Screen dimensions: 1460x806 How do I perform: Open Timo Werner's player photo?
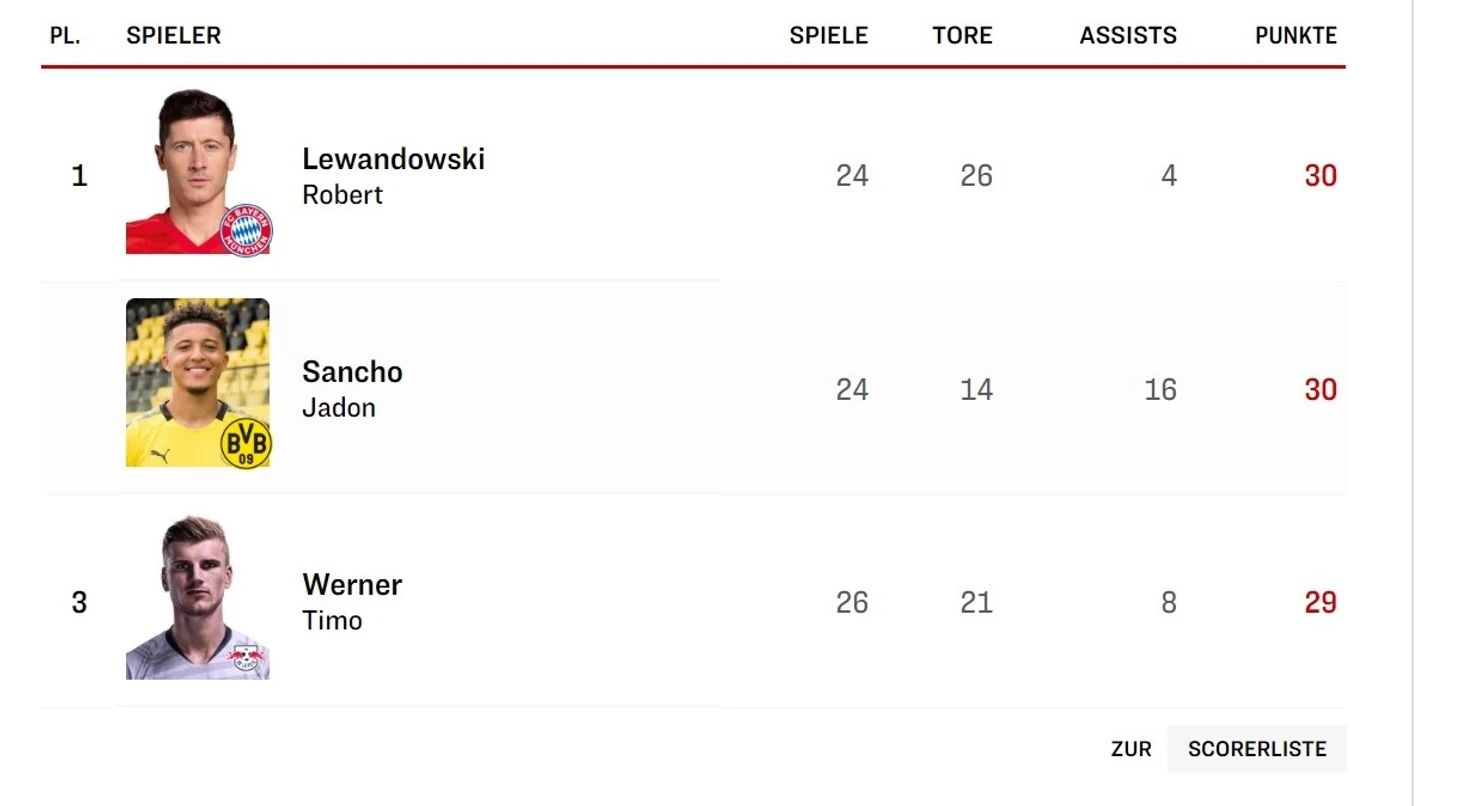[x=197, y=596]
